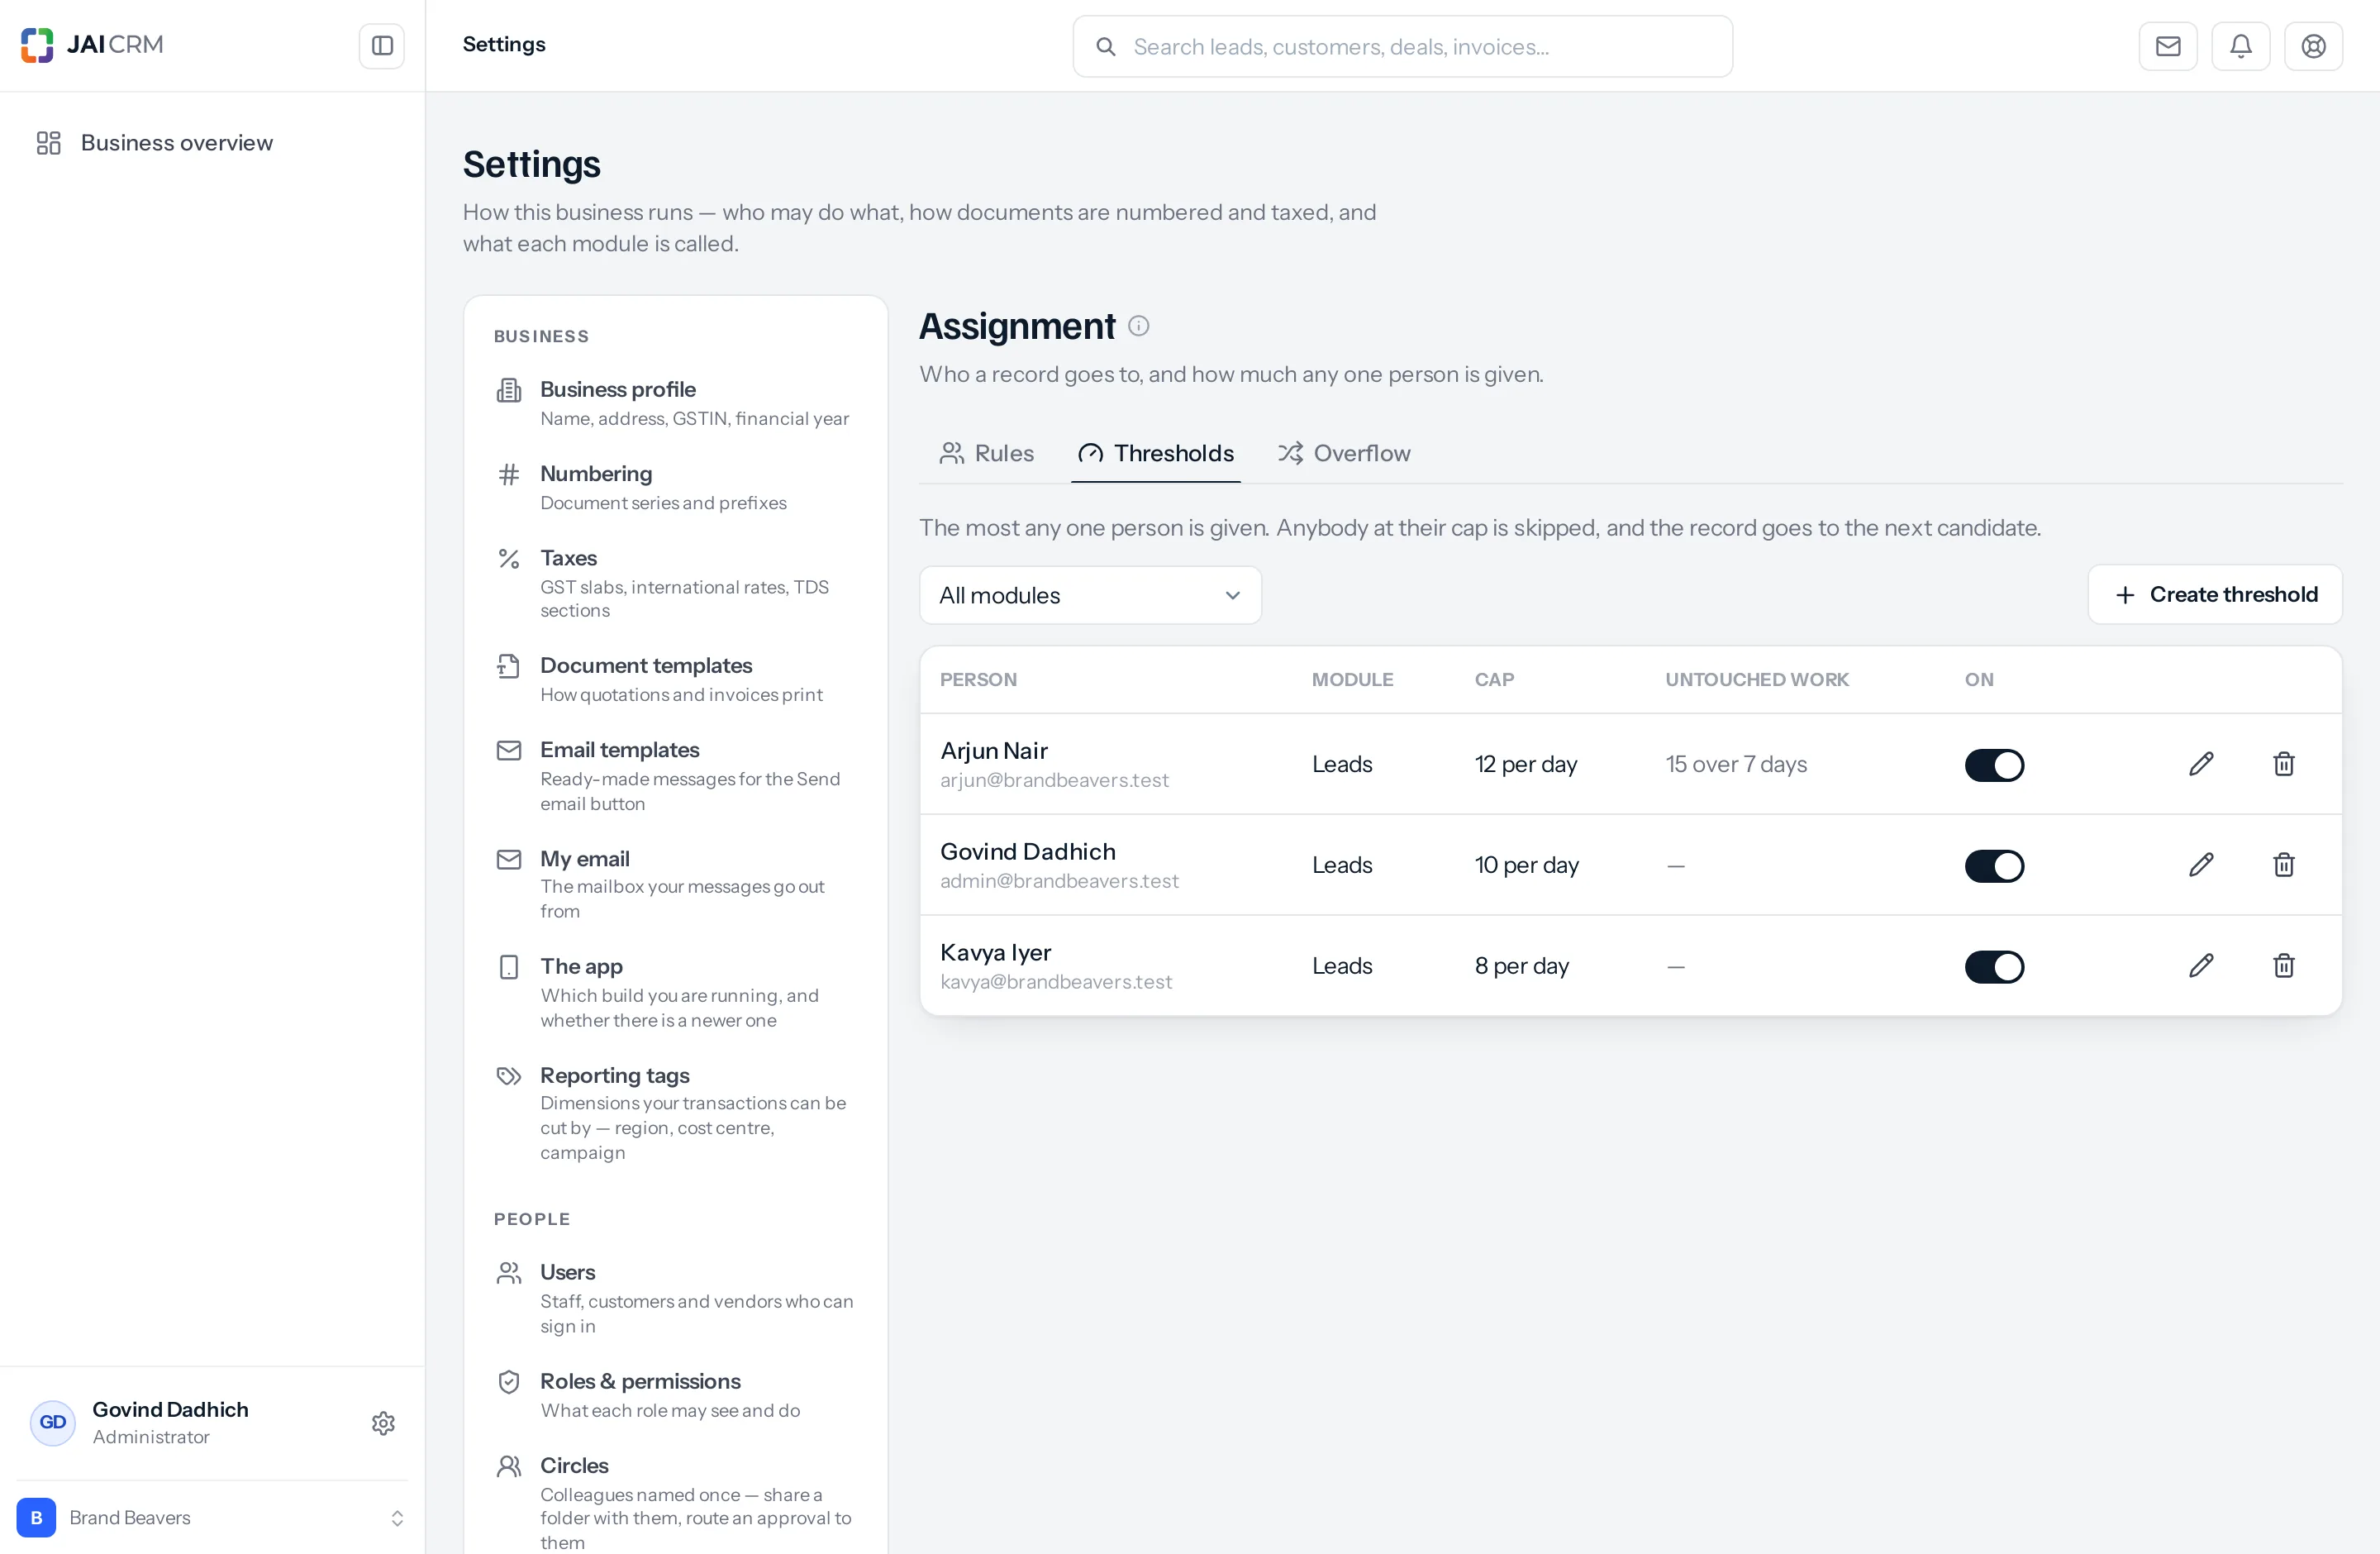Open Reporting tags settings
Viewport: 2380px width, 1554px height.
(676, 1113)
